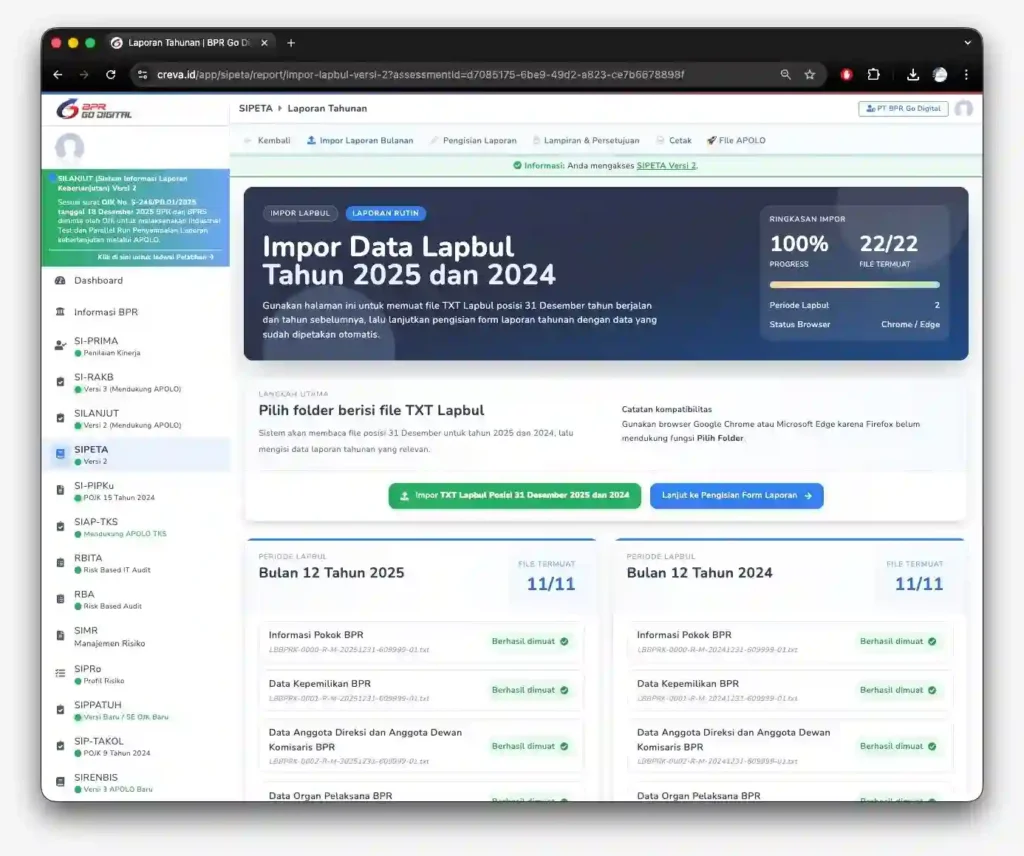
Task: Click Impor TXT Lapbul green button
Action: 514,495
